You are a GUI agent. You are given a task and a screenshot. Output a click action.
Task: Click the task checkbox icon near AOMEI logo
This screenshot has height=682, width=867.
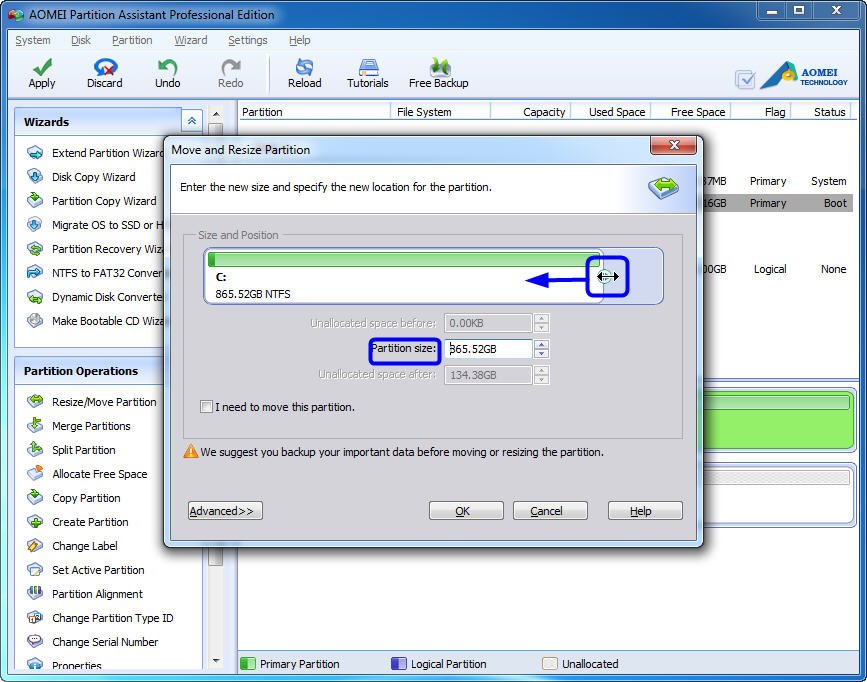(x=745, y=80)
